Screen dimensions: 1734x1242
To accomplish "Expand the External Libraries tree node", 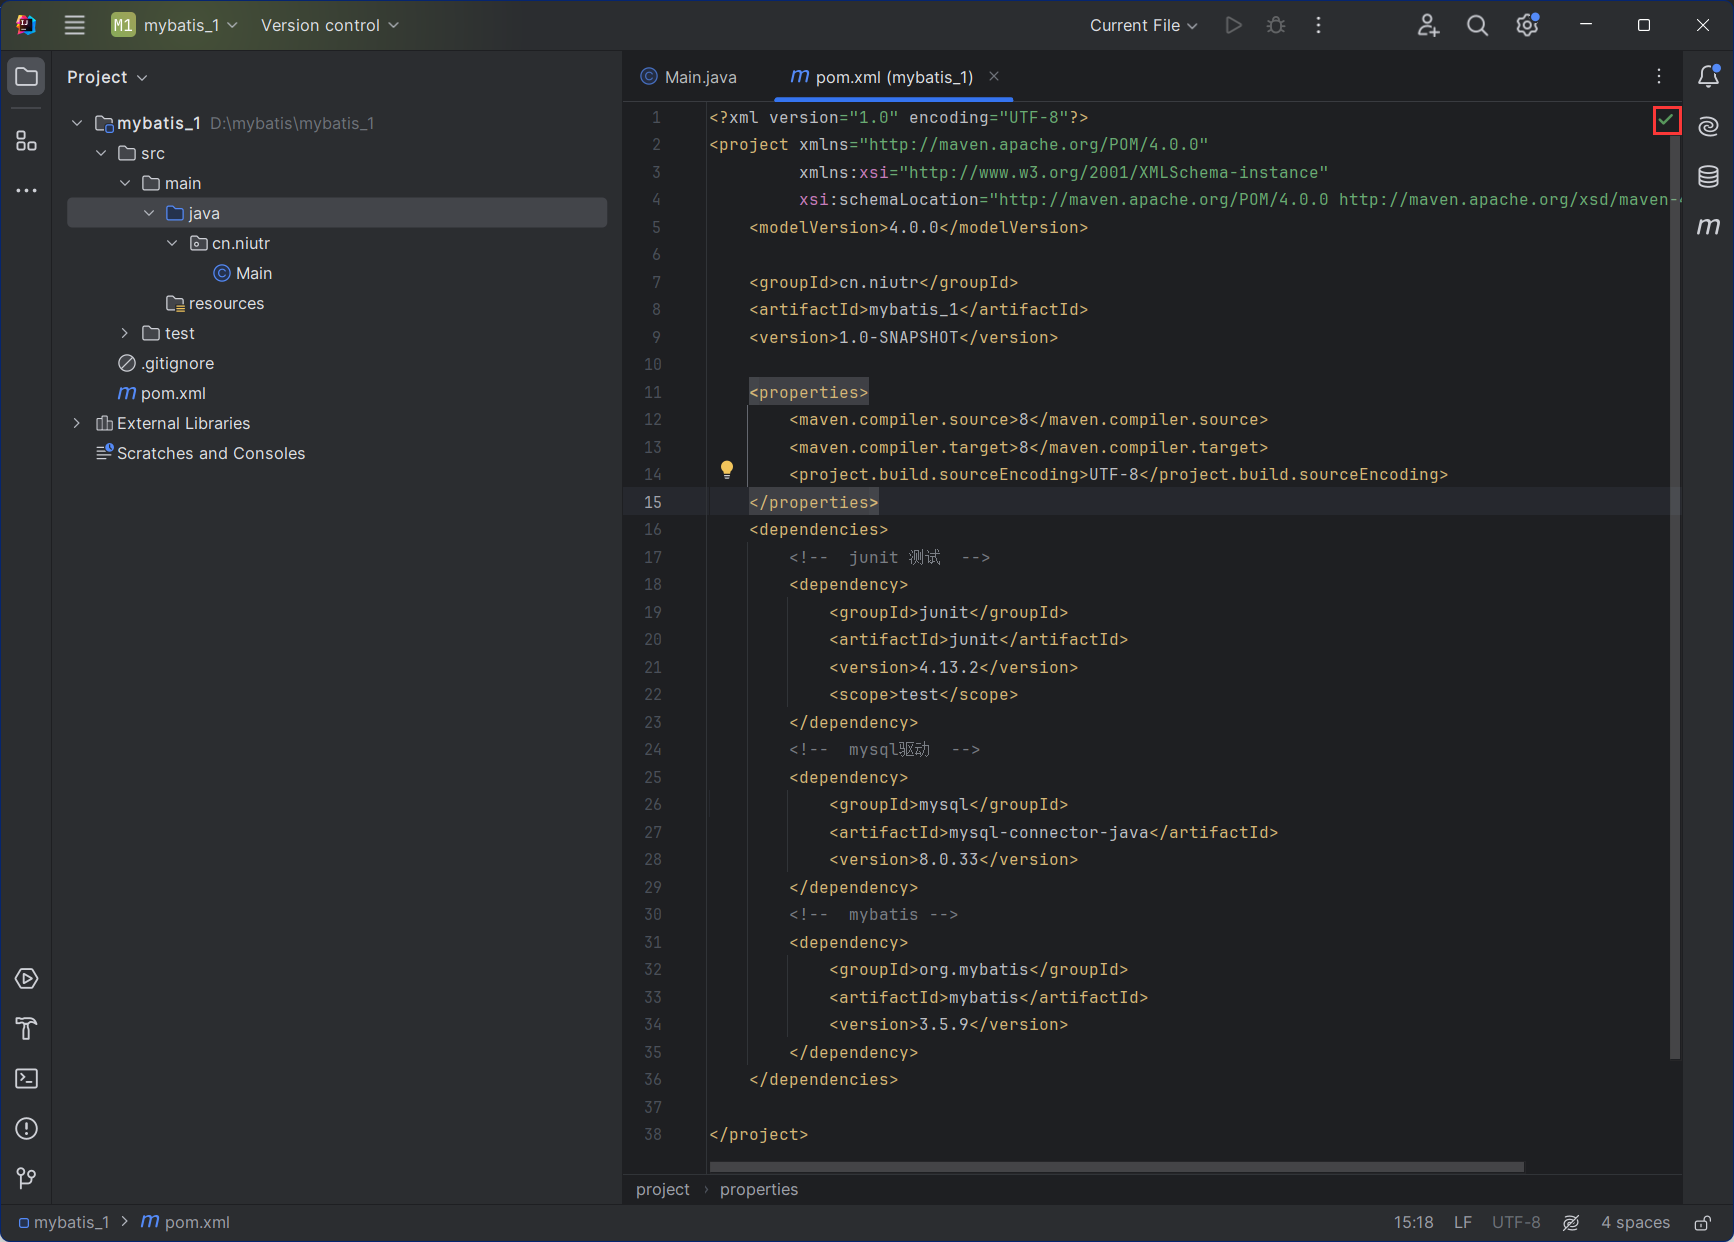I will [77, 423].
